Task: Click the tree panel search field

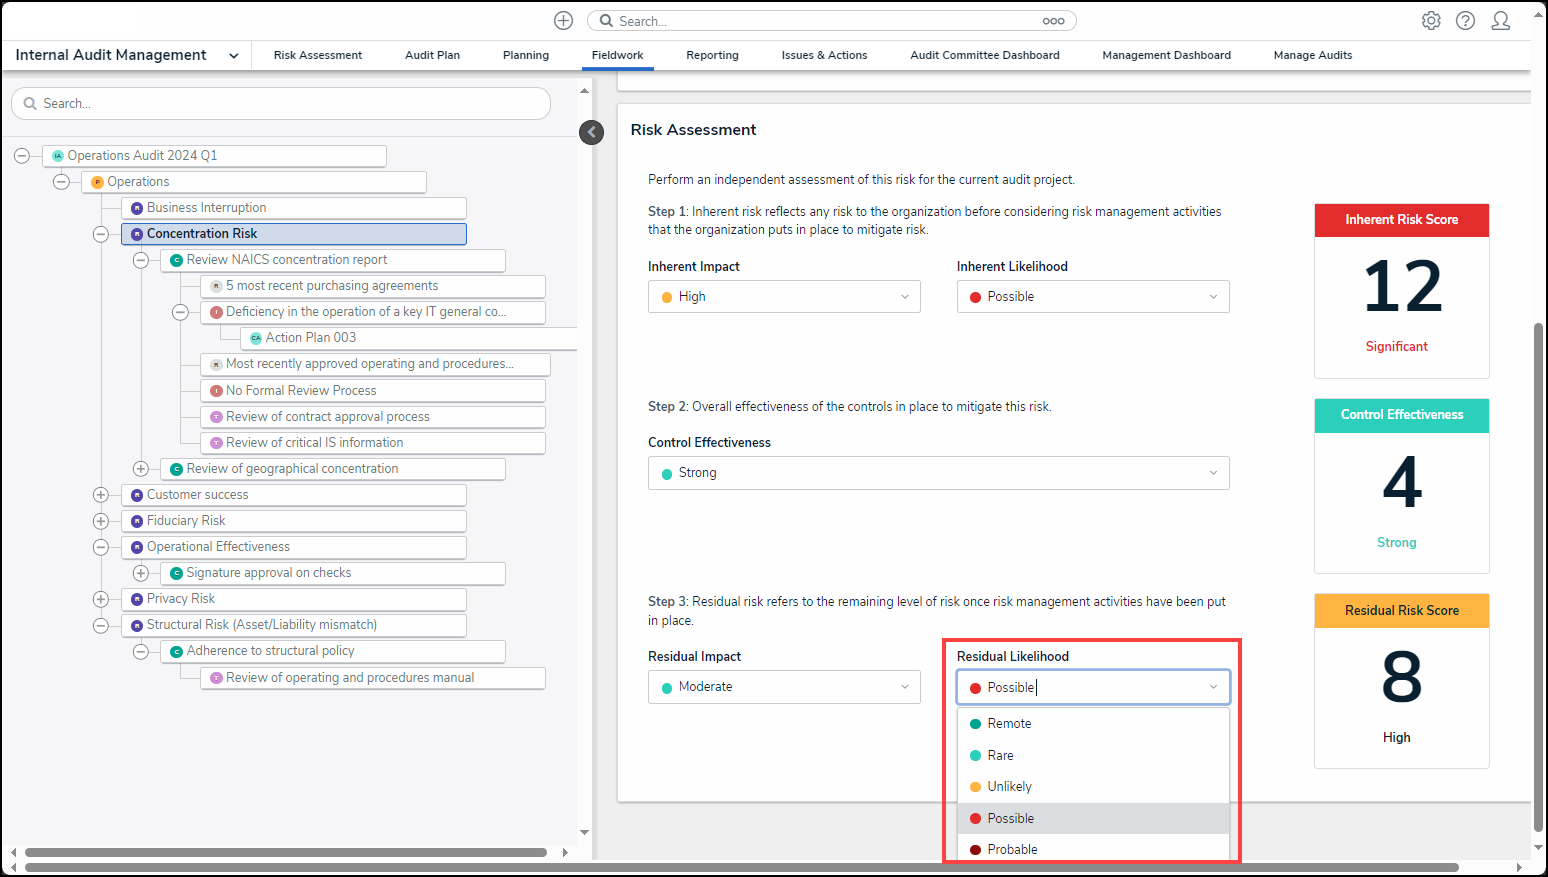Action: pyautogui.click(x=281, y=104)
